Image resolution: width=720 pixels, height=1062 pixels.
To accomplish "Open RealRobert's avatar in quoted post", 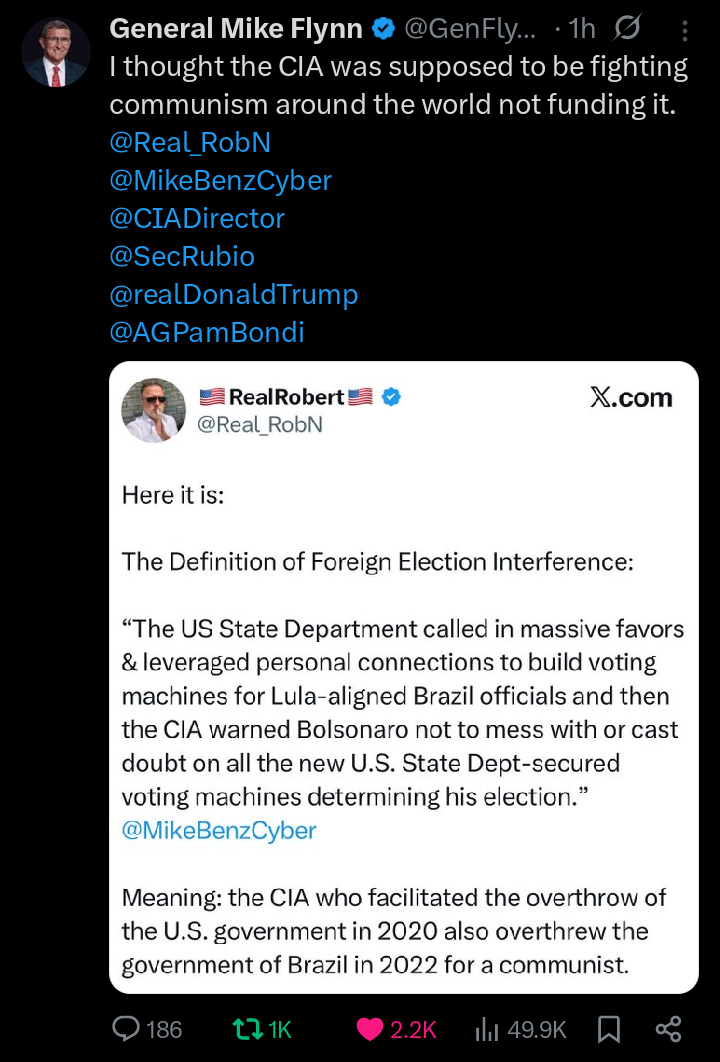I will click(x=154, y=410).
